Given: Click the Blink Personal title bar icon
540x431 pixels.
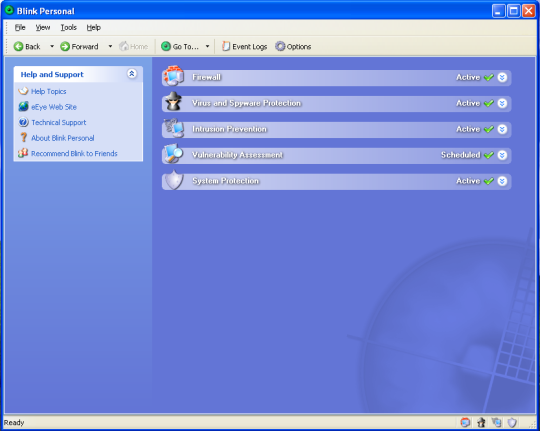Looking at the screenshot, I should pos(9,10).
